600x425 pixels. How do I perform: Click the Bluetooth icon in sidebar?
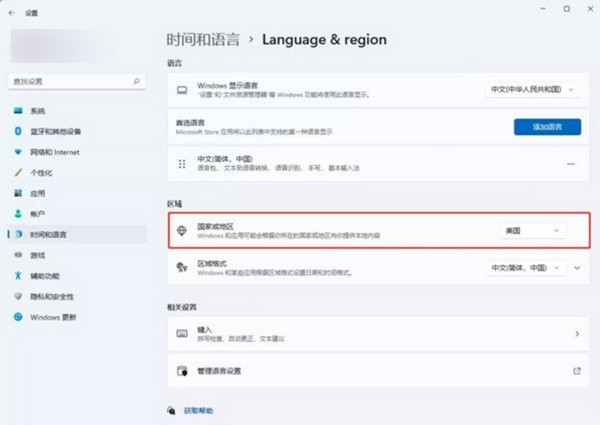click(18, 131)
